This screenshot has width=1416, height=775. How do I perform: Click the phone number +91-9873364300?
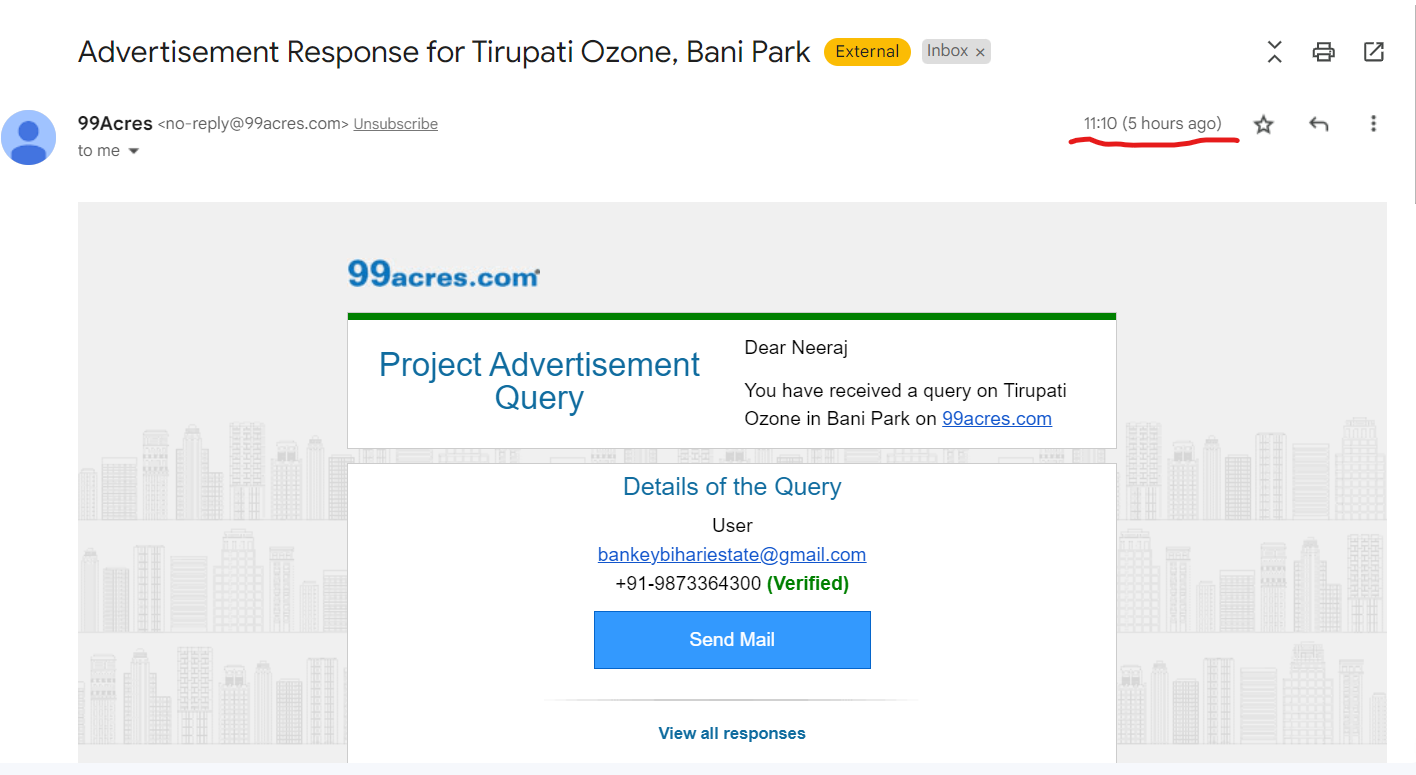point(688,583)
